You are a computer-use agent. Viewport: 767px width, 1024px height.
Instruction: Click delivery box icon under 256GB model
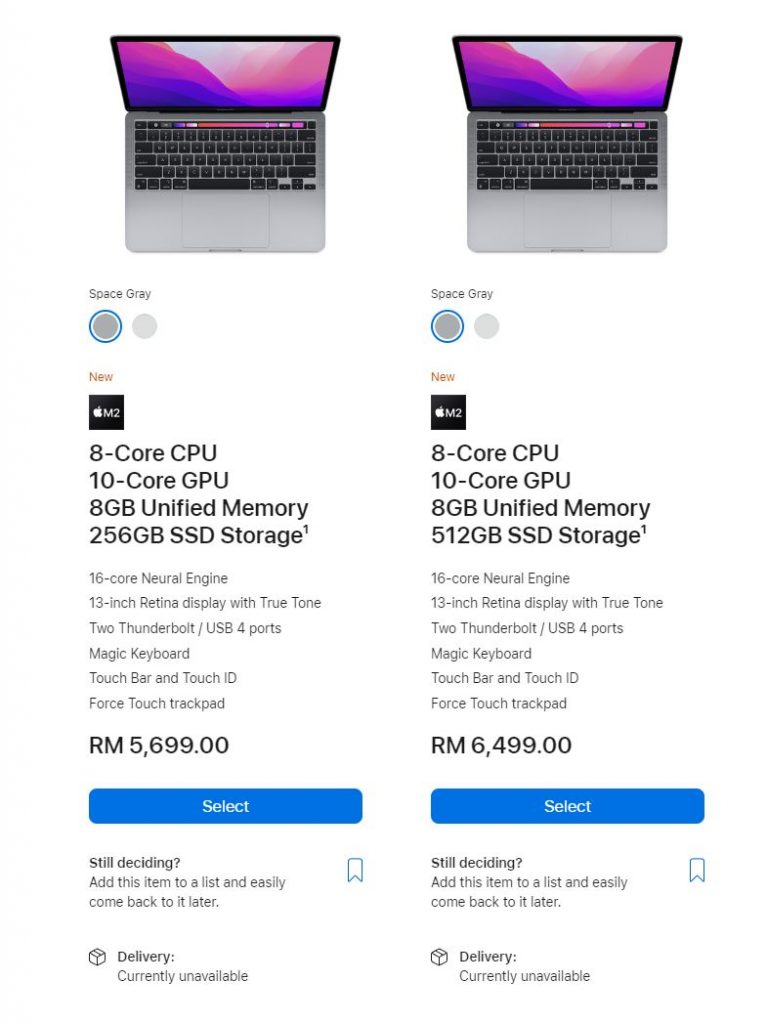tap(97, 957)
